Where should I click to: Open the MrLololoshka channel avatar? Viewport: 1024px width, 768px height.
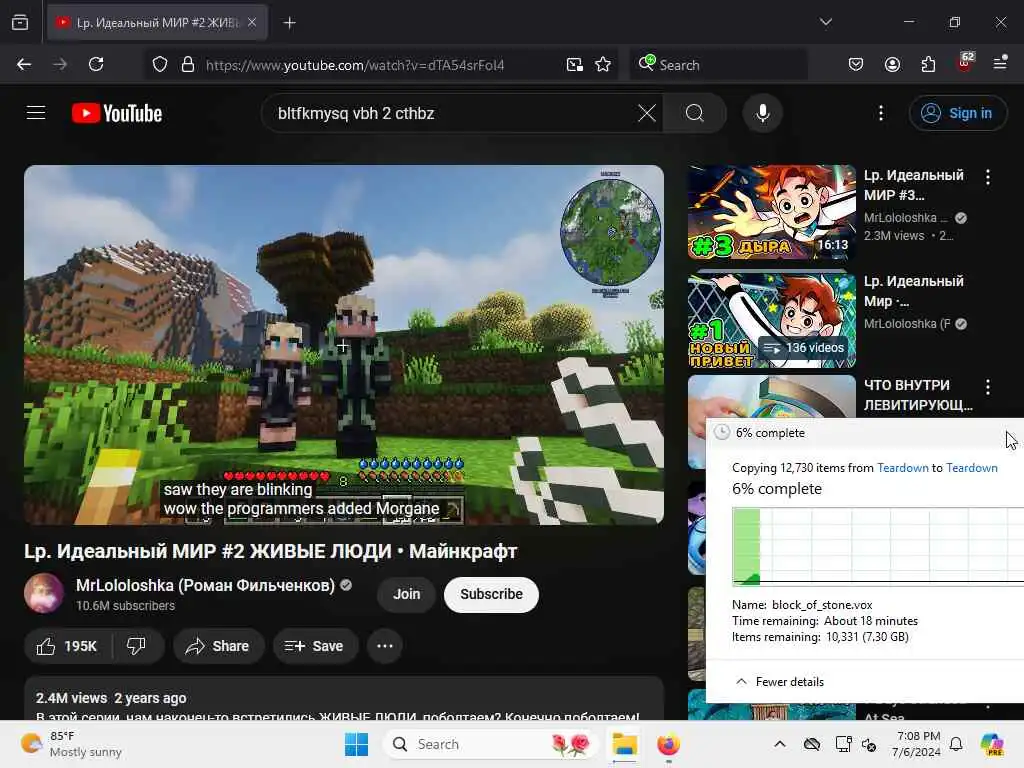44,593
